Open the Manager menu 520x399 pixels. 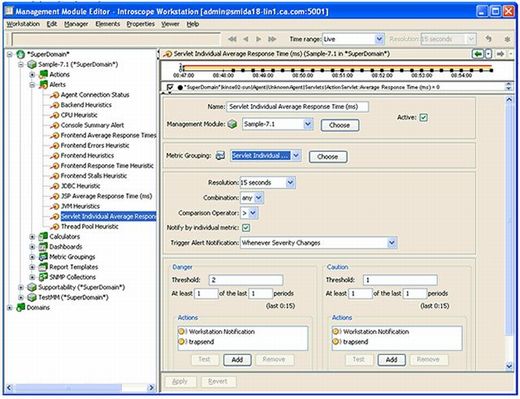point(76,24)
